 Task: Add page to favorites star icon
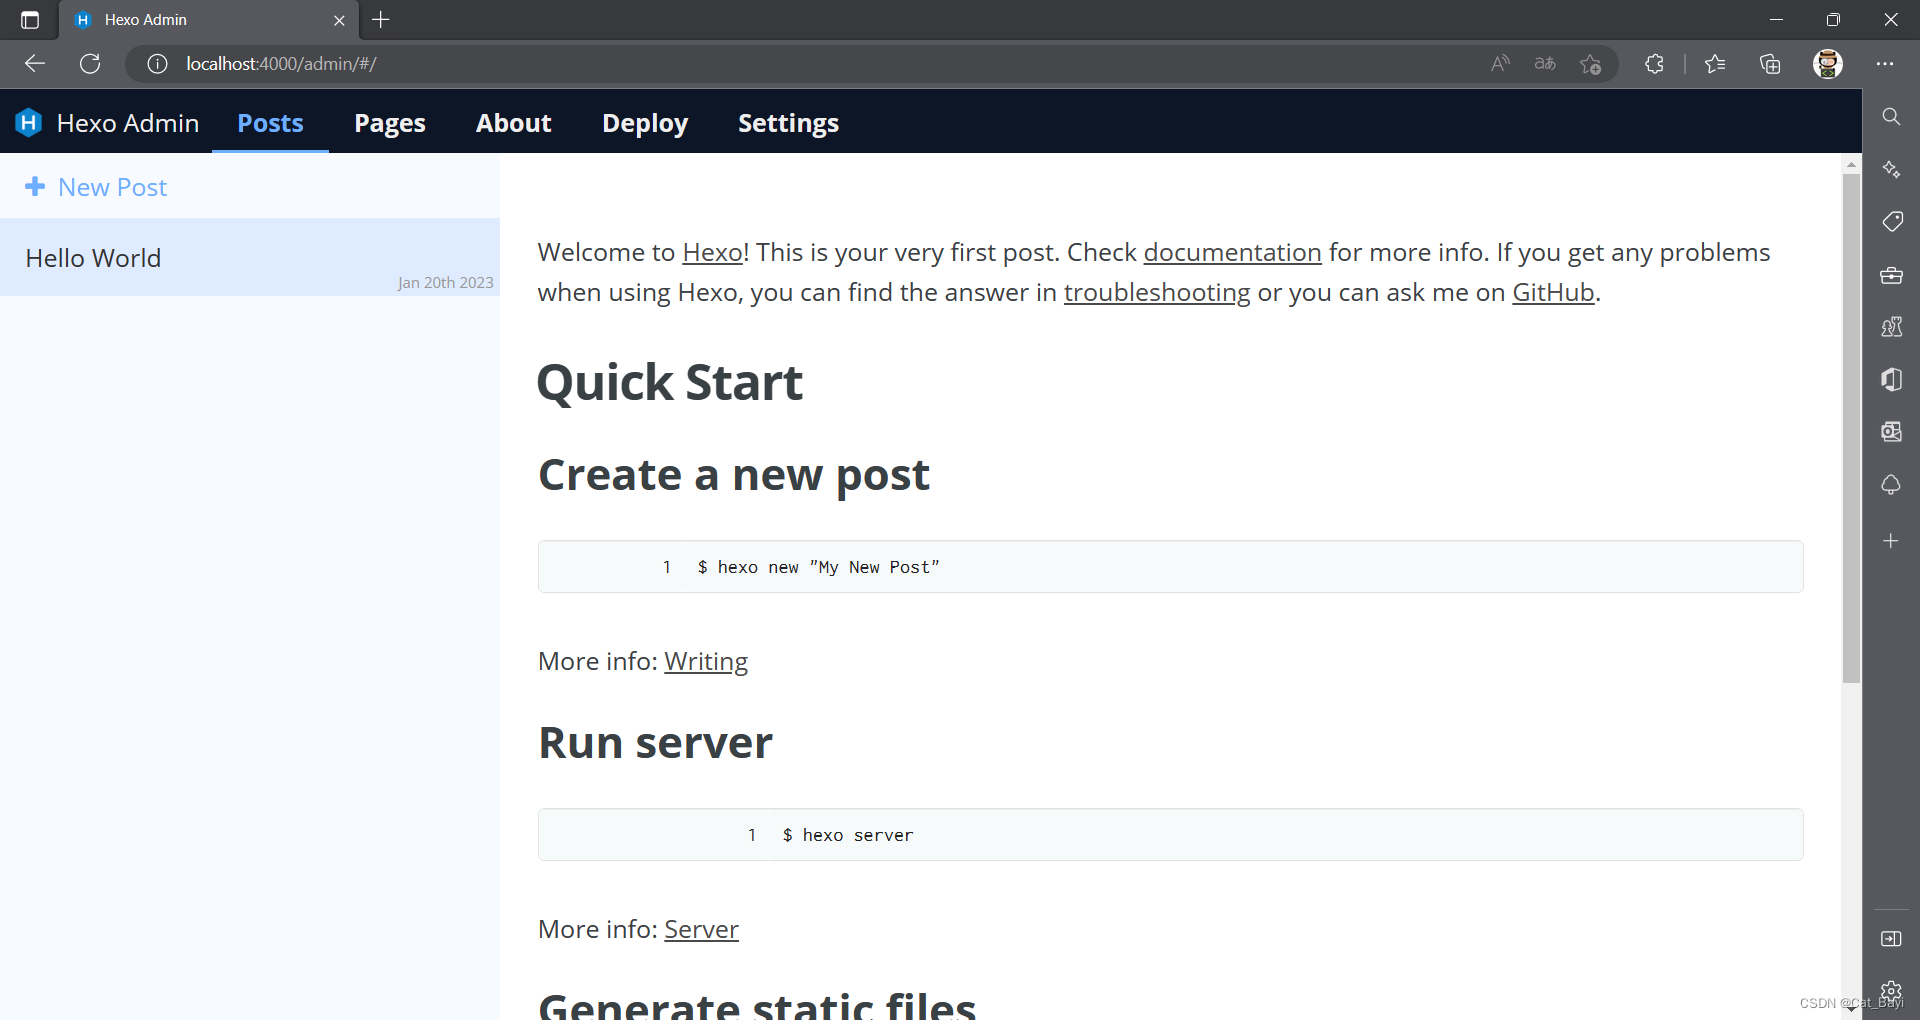click(x=1591, y=64)
